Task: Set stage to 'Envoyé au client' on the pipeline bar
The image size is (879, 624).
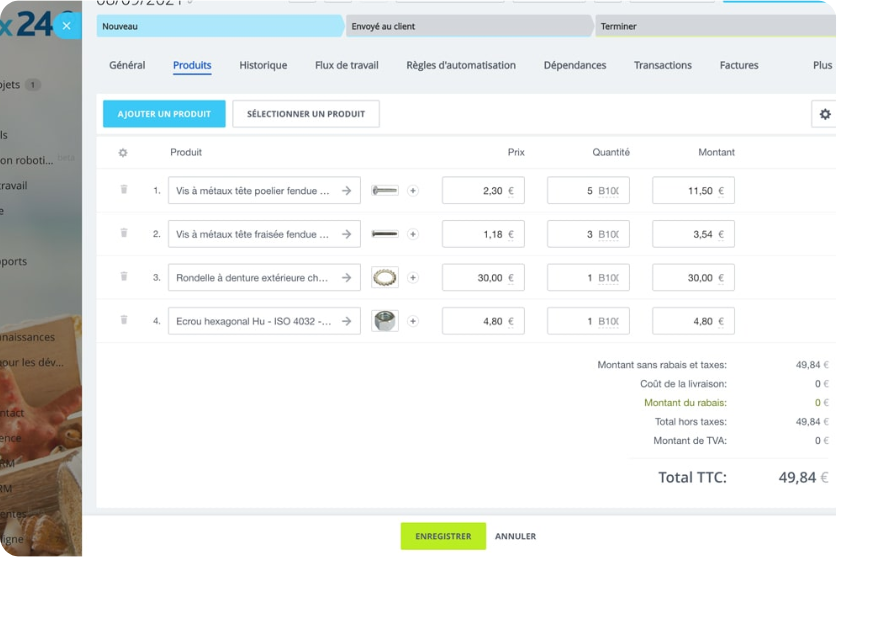Action: 469,26
